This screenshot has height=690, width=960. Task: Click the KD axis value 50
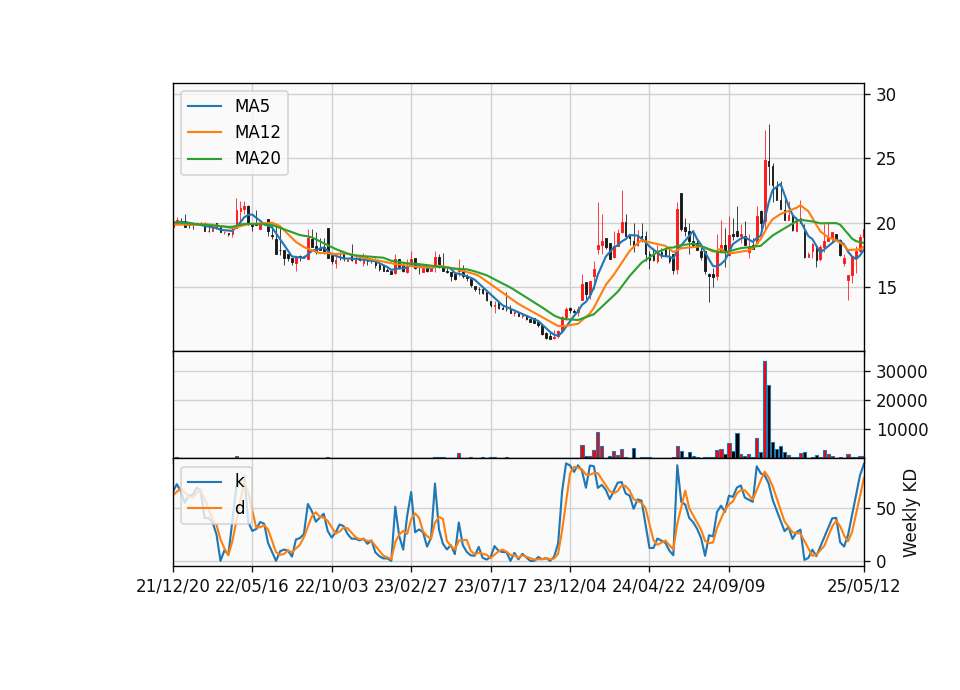(886, 509)
